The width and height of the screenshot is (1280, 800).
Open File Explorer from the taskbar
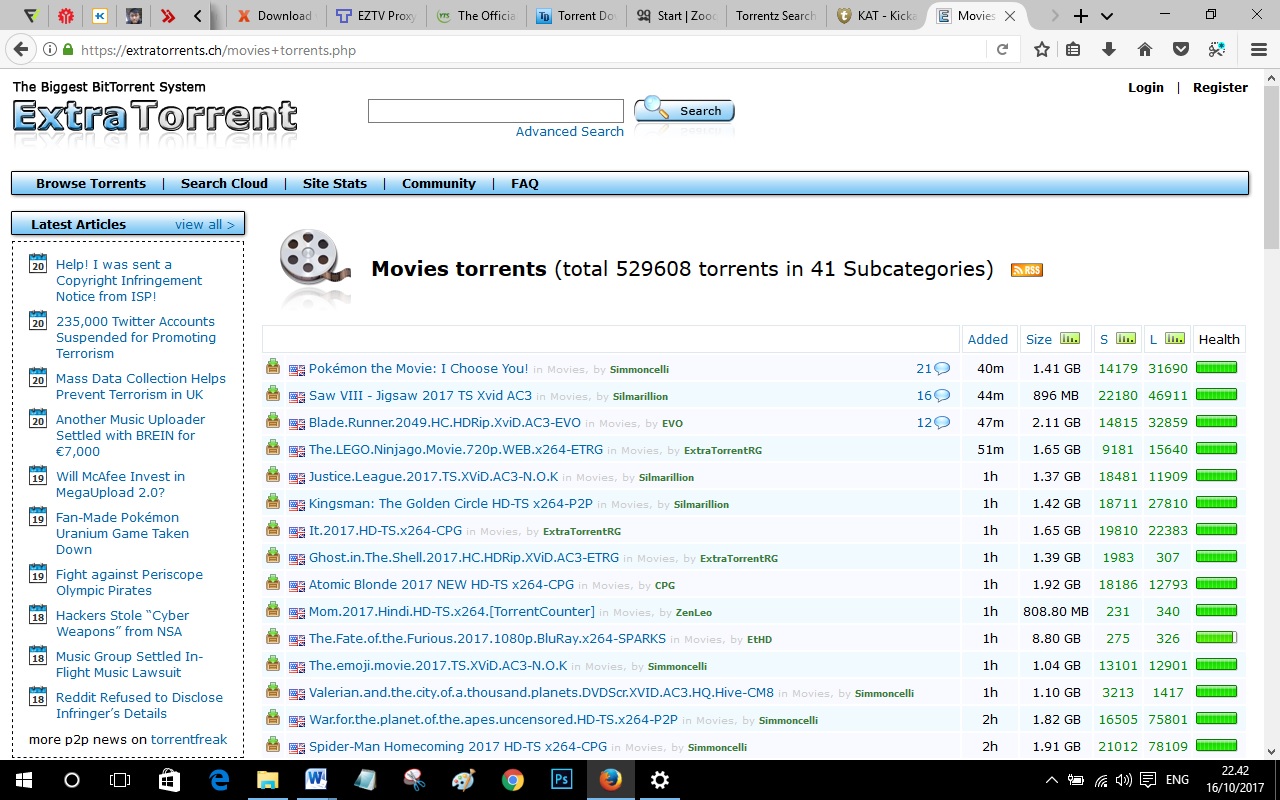point(267,780)
